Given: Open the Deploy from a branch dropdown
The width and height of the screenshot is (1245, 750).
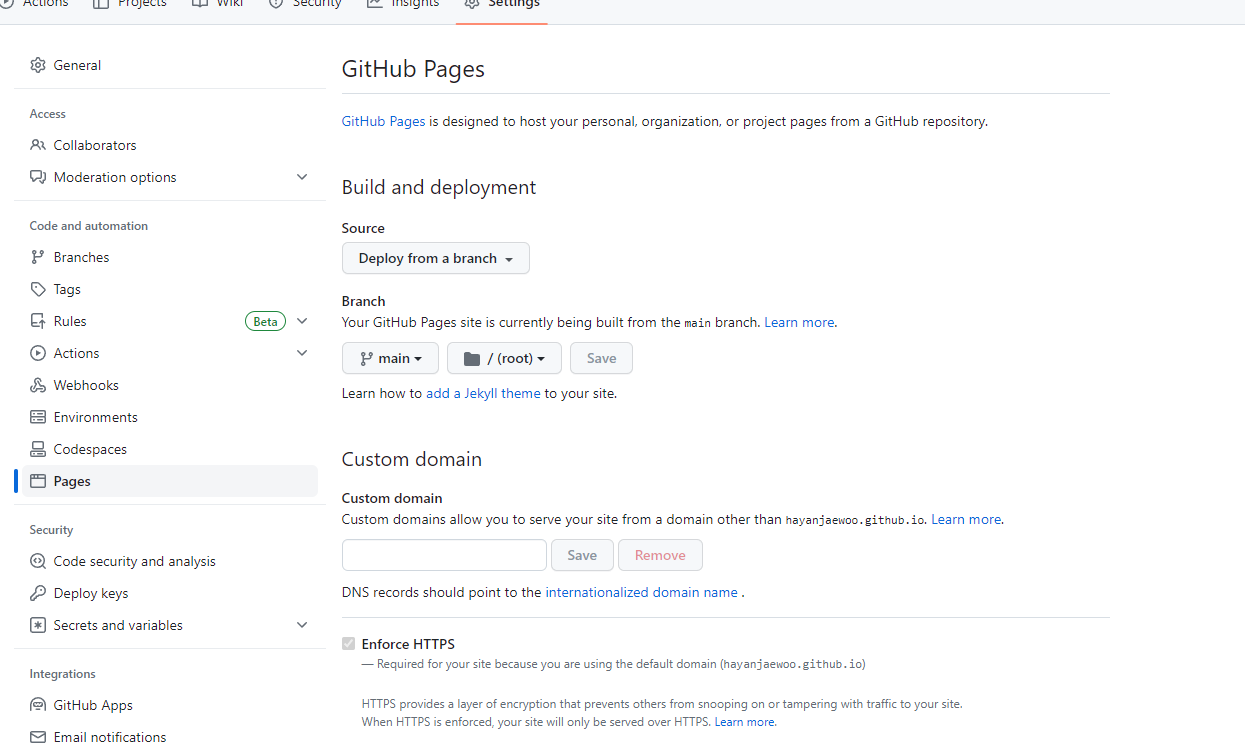Looking at the screenshot, I should tap(436, 258).
